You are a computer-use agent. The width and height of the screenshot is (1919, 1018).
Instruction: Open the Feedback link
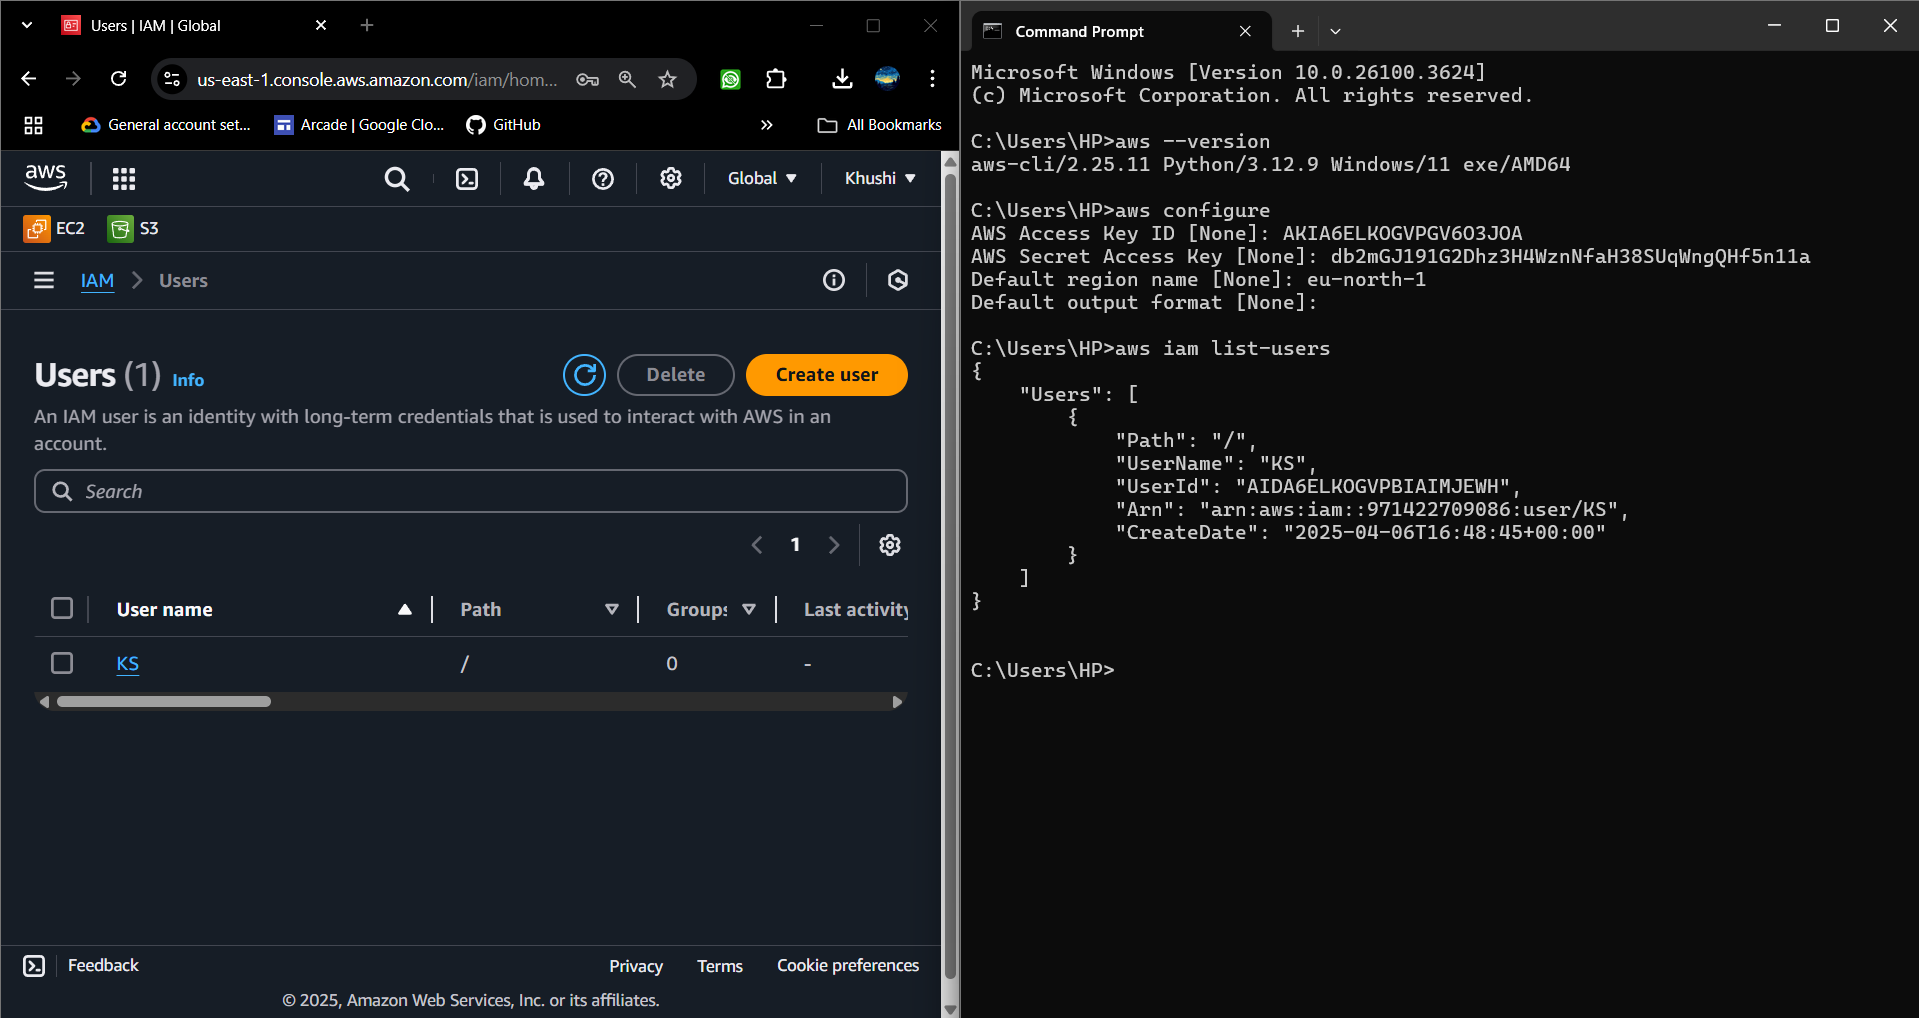click(103, 965)
